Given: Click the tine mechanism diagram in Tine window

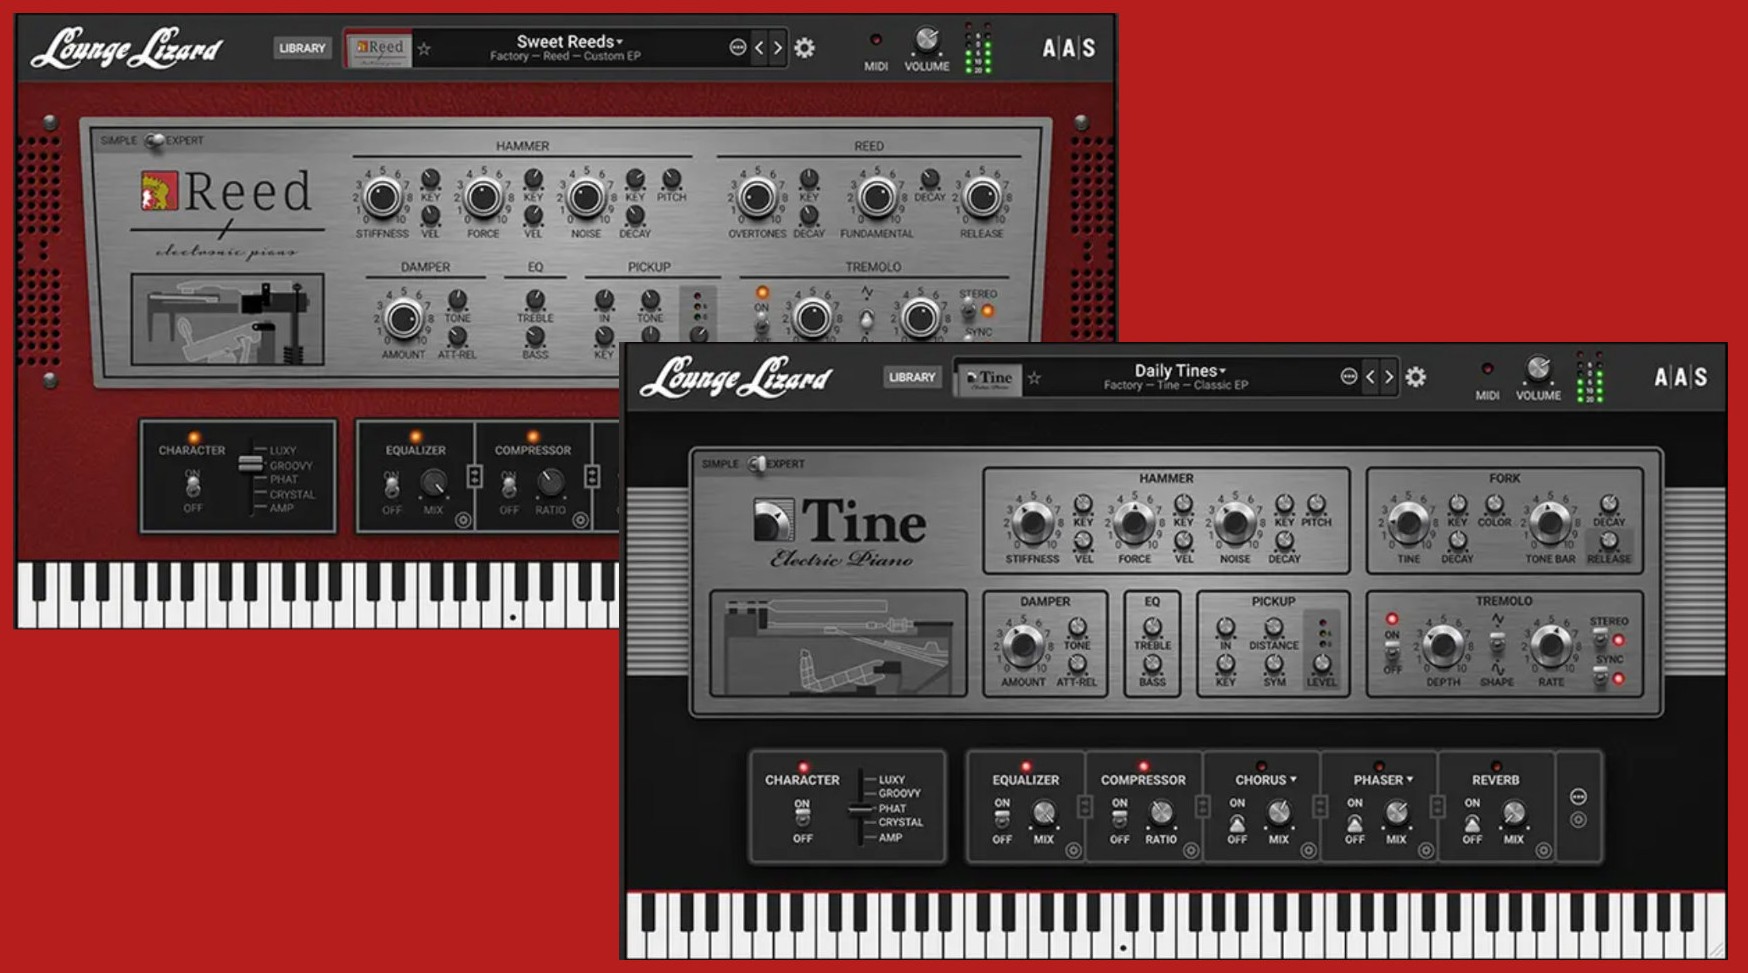Looking at the screenshot, I should click(838, 643).
